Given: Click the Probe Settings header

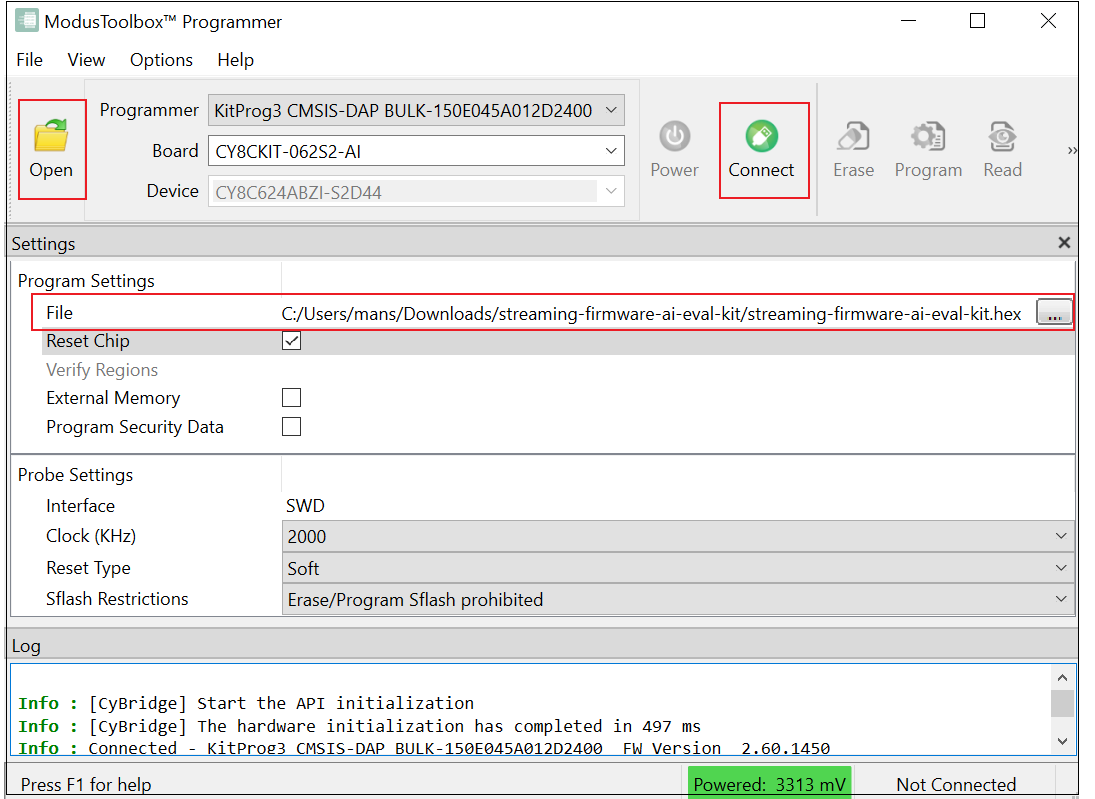Looking at the screenshot, I should [x=75, y=475].
